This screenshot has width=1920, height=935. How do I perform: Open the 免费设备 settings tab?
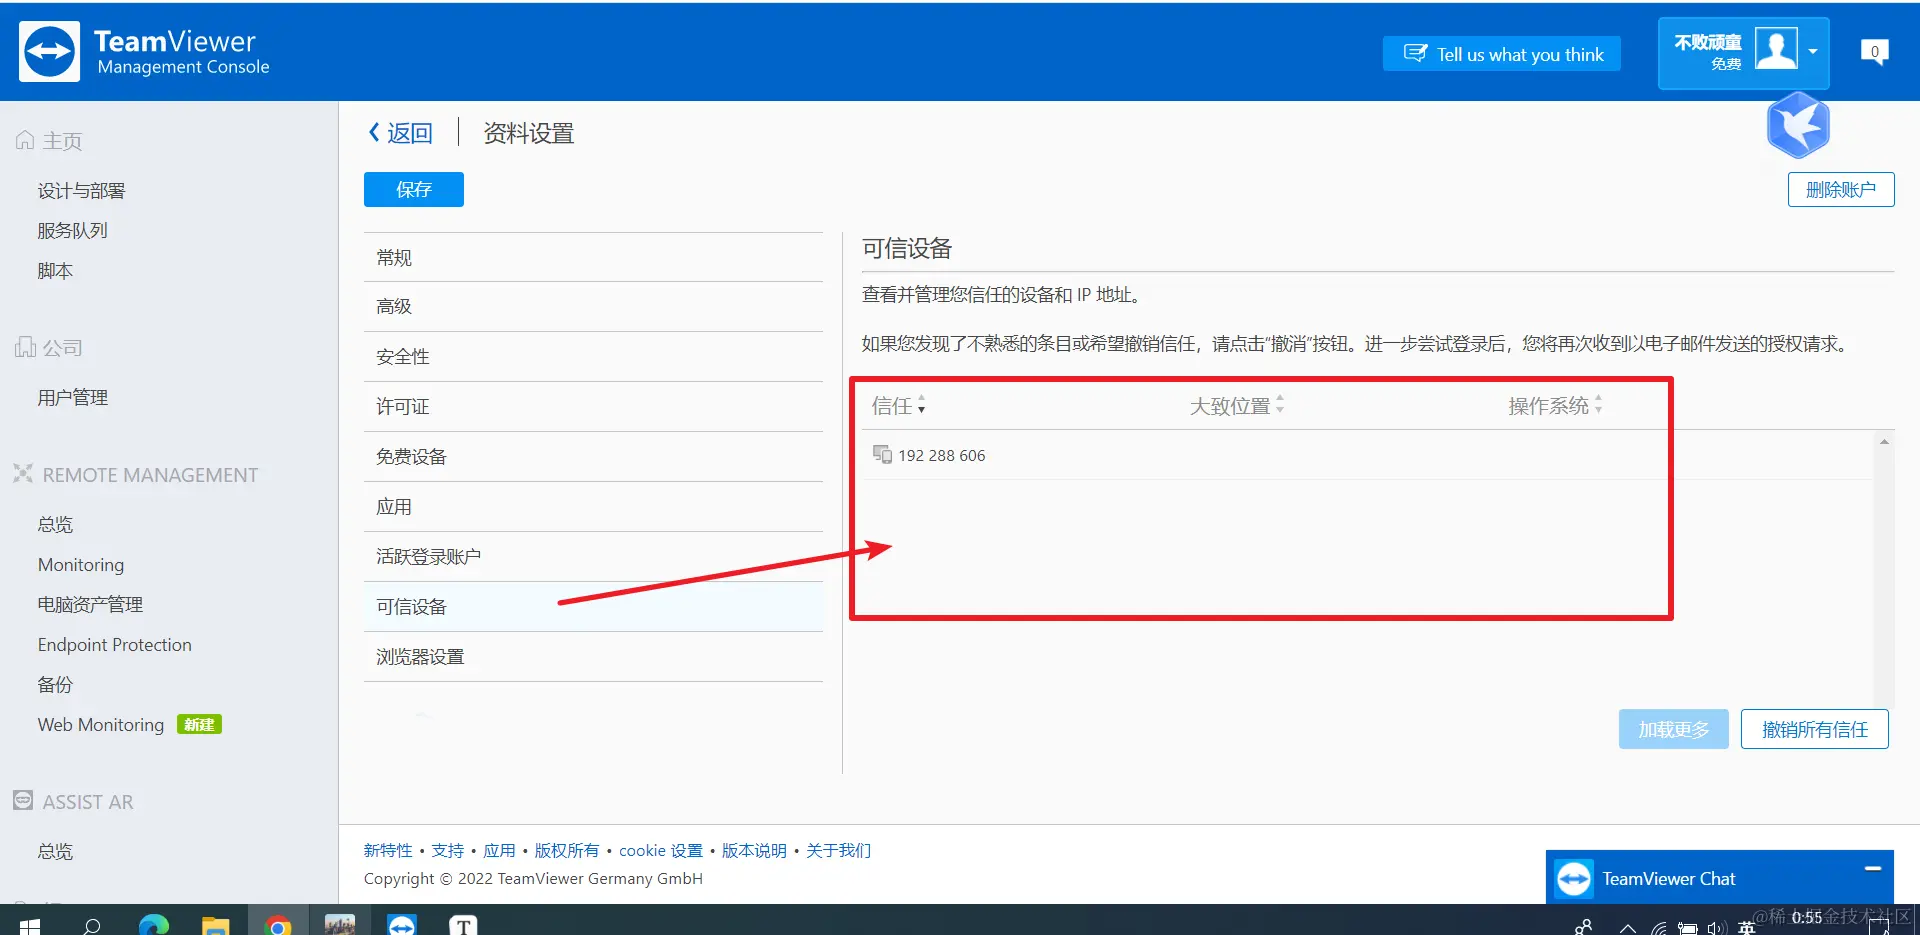tap(593, 456)
